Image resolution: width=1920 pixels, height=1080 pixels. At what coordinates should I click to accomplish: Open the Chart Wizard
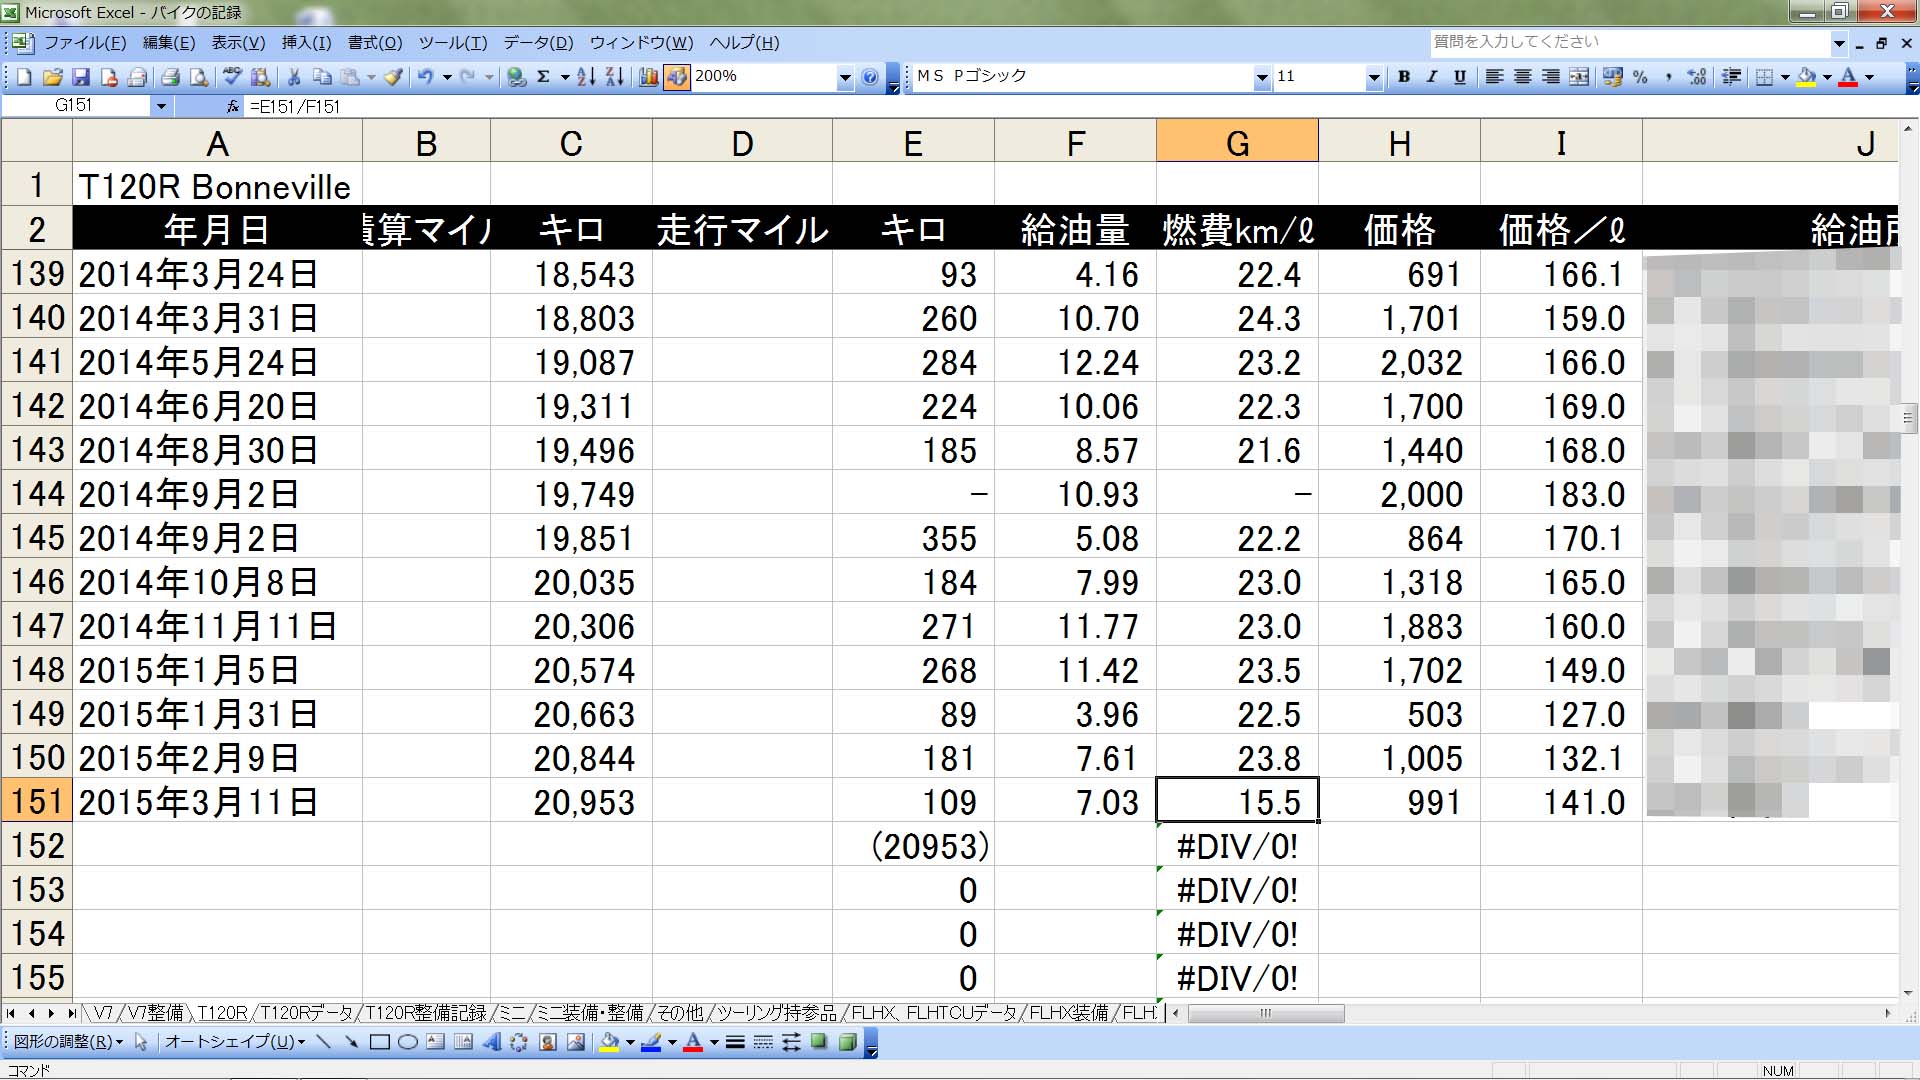click(x=648, y=77)
